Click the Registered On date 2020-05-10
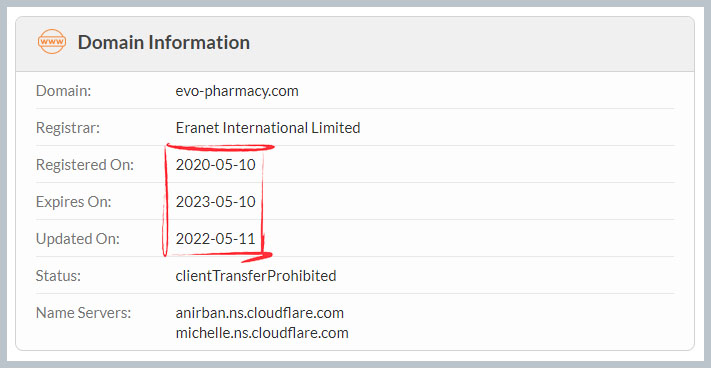The height and width of the screenshot is (368, 711). coord(216,165)
